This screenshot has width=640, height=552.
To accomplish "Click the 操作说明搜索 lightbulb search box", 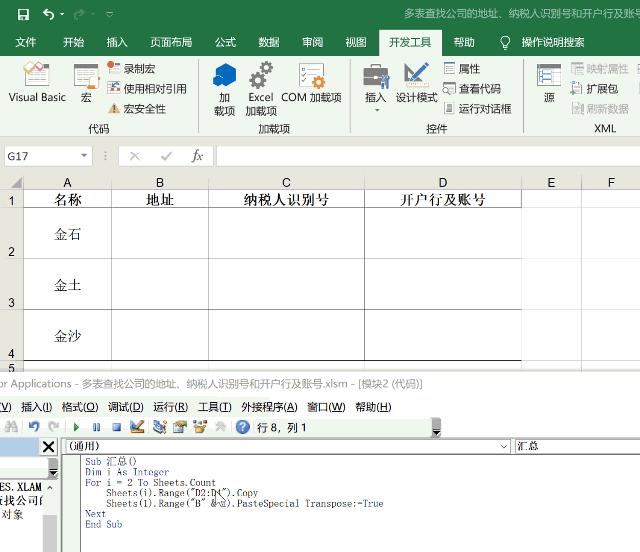I will (x=543, y=42).
